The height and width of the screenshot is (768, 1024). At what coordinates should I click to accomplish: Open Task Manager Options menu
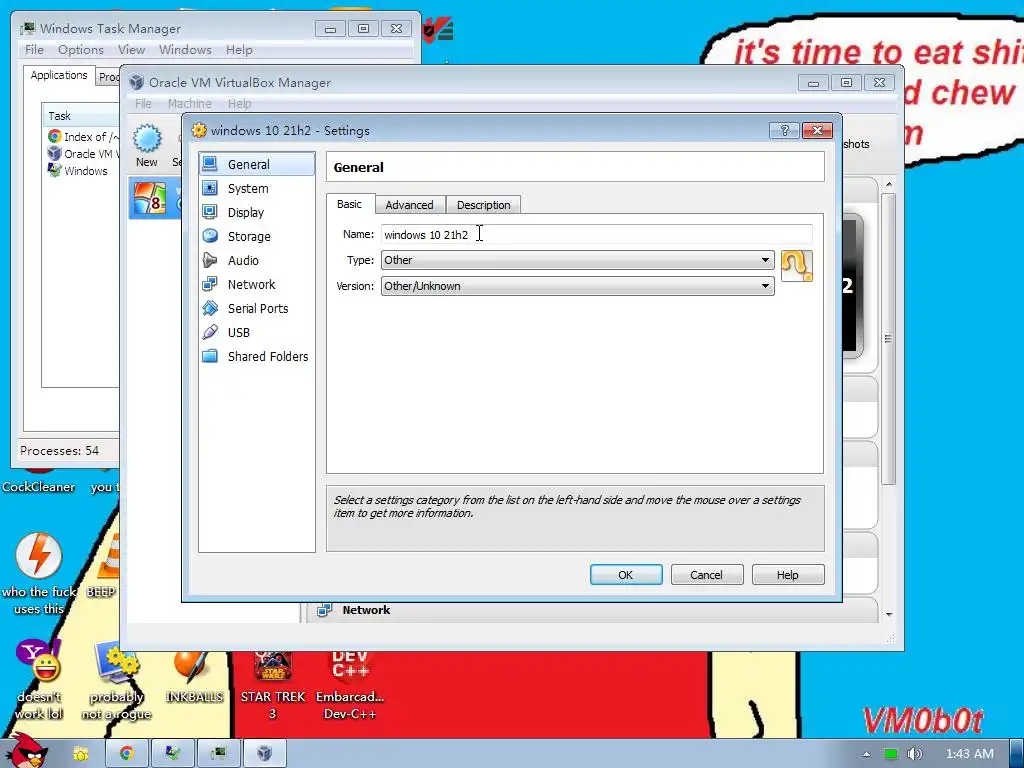(x=81, y=50)
